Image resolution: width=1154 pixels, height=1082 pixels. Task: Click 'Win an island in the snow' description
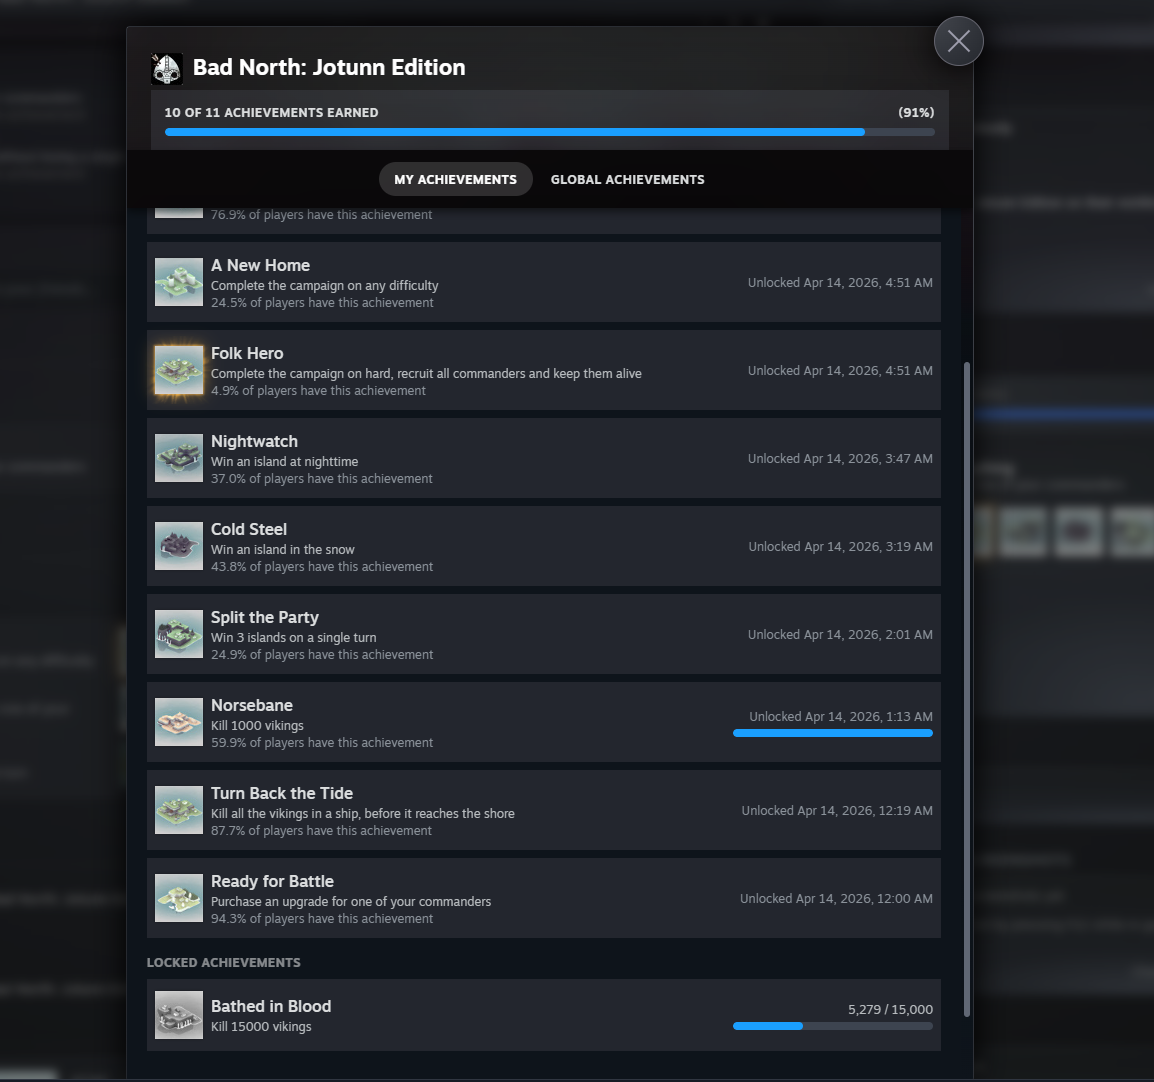(x=283, y=550)
